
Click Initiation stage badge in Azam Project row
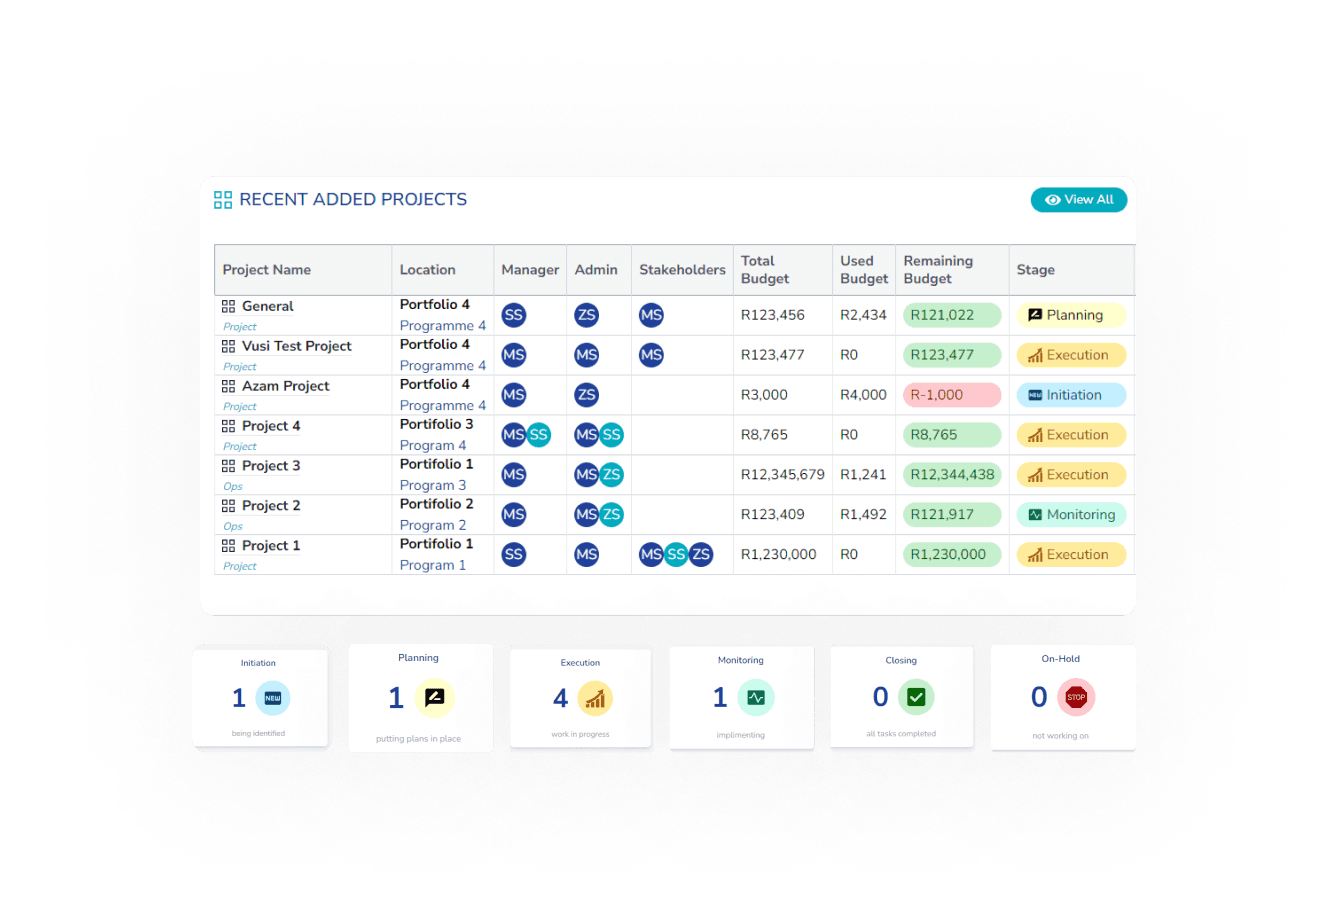[x=1071, y=395]
